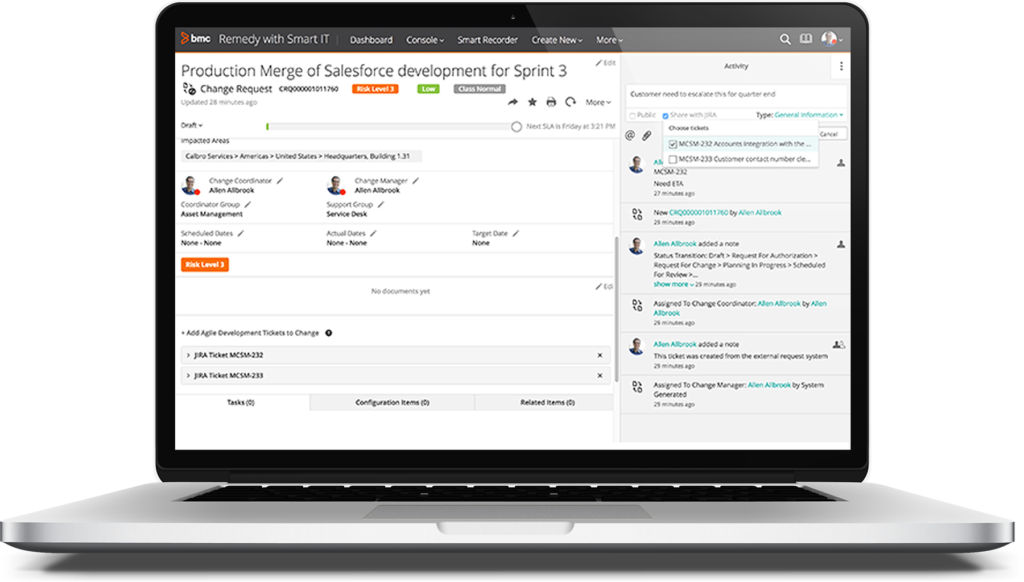Open ticket actions More dropdown
The image size is (1024, 582).
click(x=598, y=102)
